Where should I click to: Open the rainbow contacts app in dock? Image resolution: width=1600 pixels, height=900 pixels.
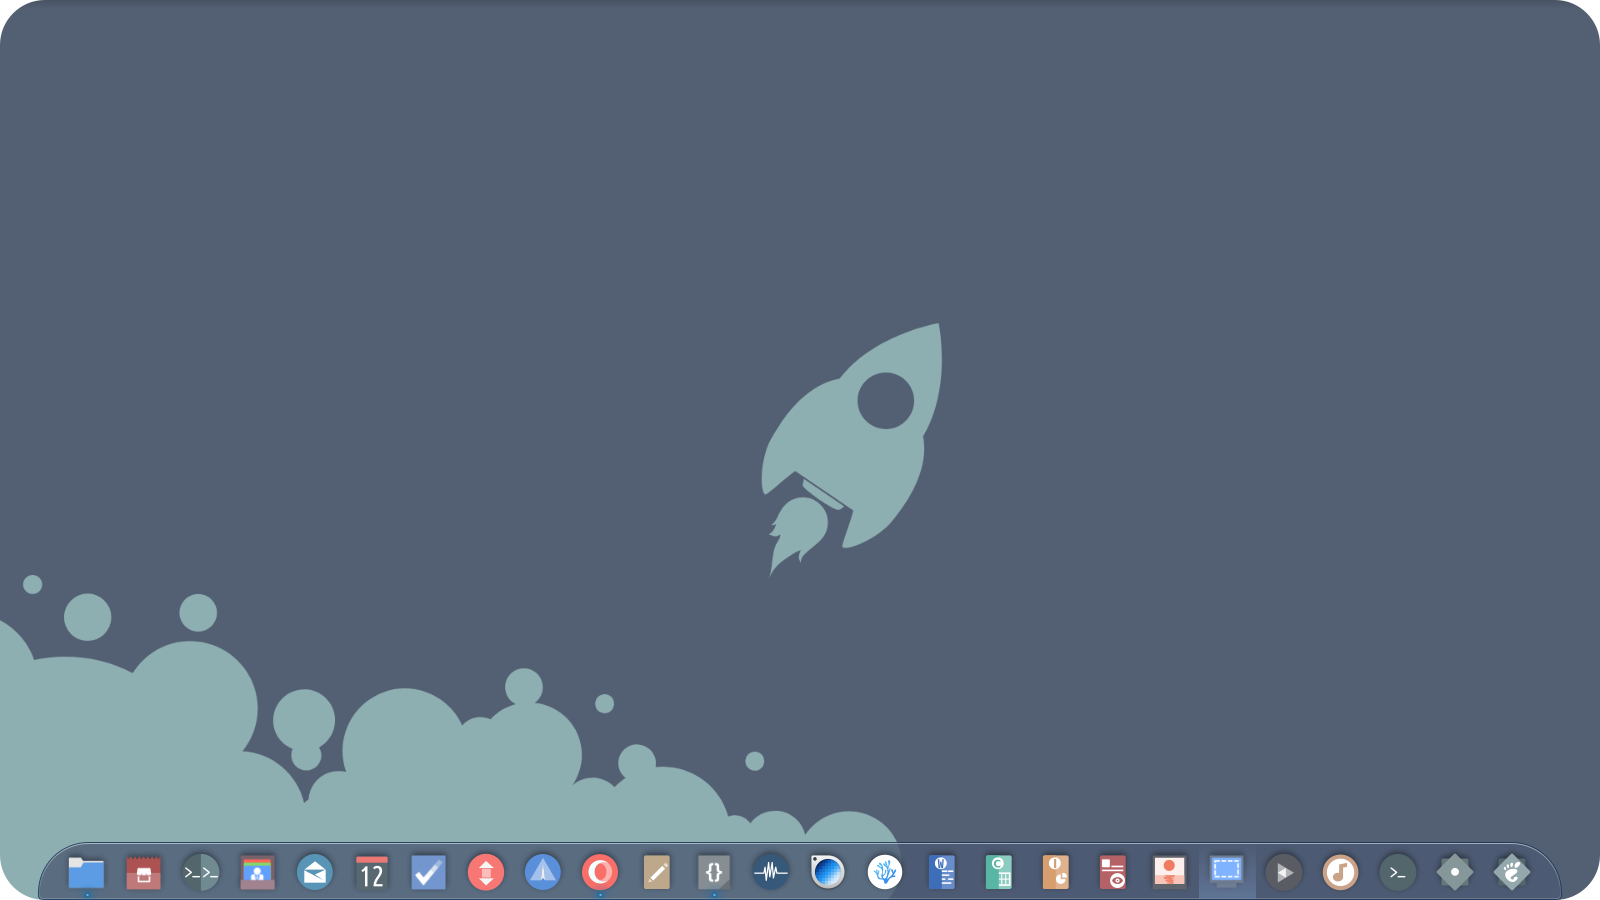coord(258,873)
